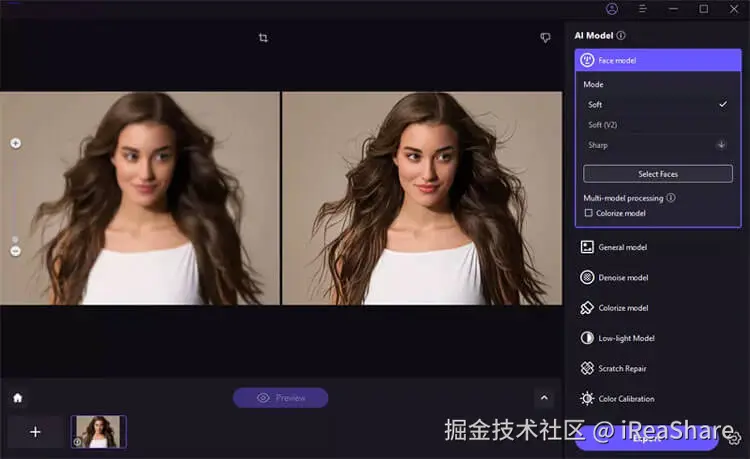Open the hamburger menu in title bar
Screen dimensions: 750x459
(642, 9)
